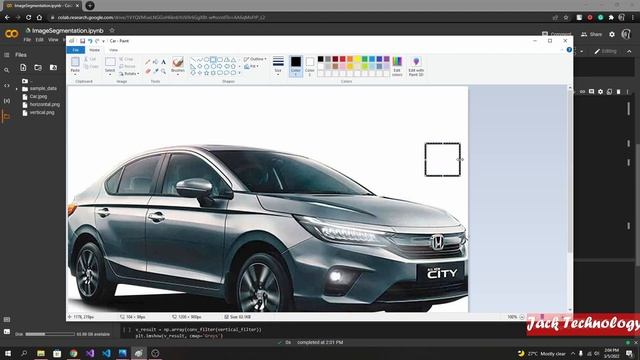Click the Save icon in Paint title bar
Image resolution: width=640 pixels, height=360 pixels.
point(82,41)
